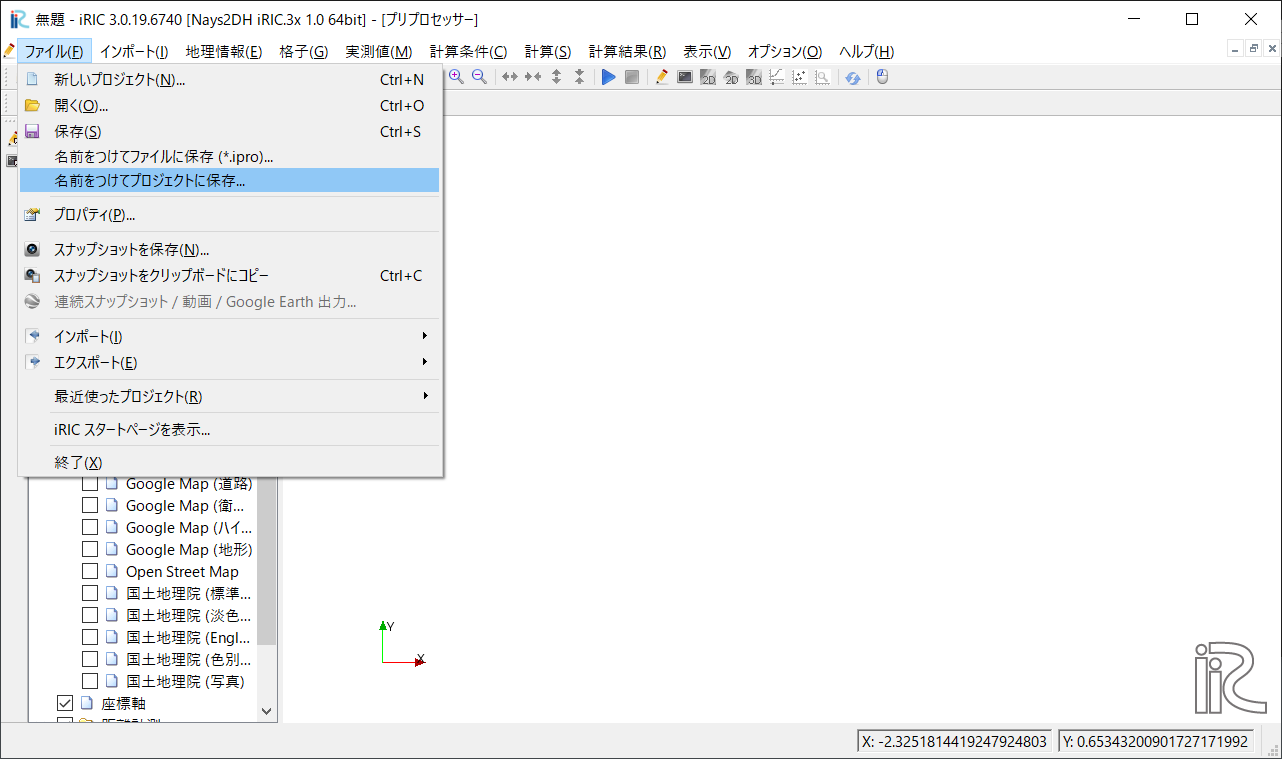Open the 3D post-processing window icon
Image resolution: width=1282 pixels, height=759 pixels.
click(x=754, y=77)
